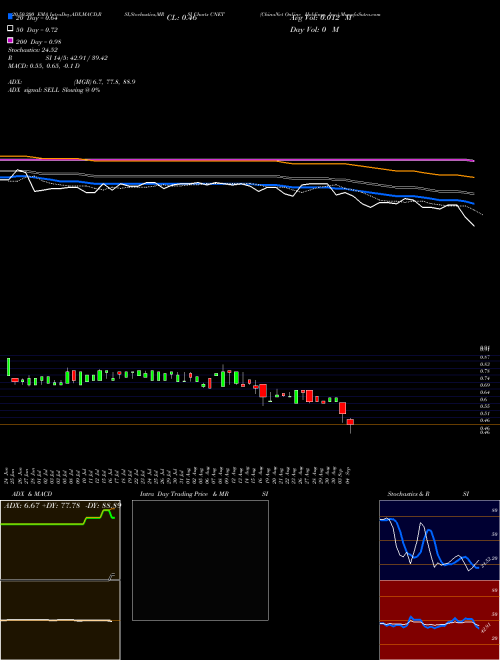Click the 'Stochastics & R' panel title

(x=408, y=494)
